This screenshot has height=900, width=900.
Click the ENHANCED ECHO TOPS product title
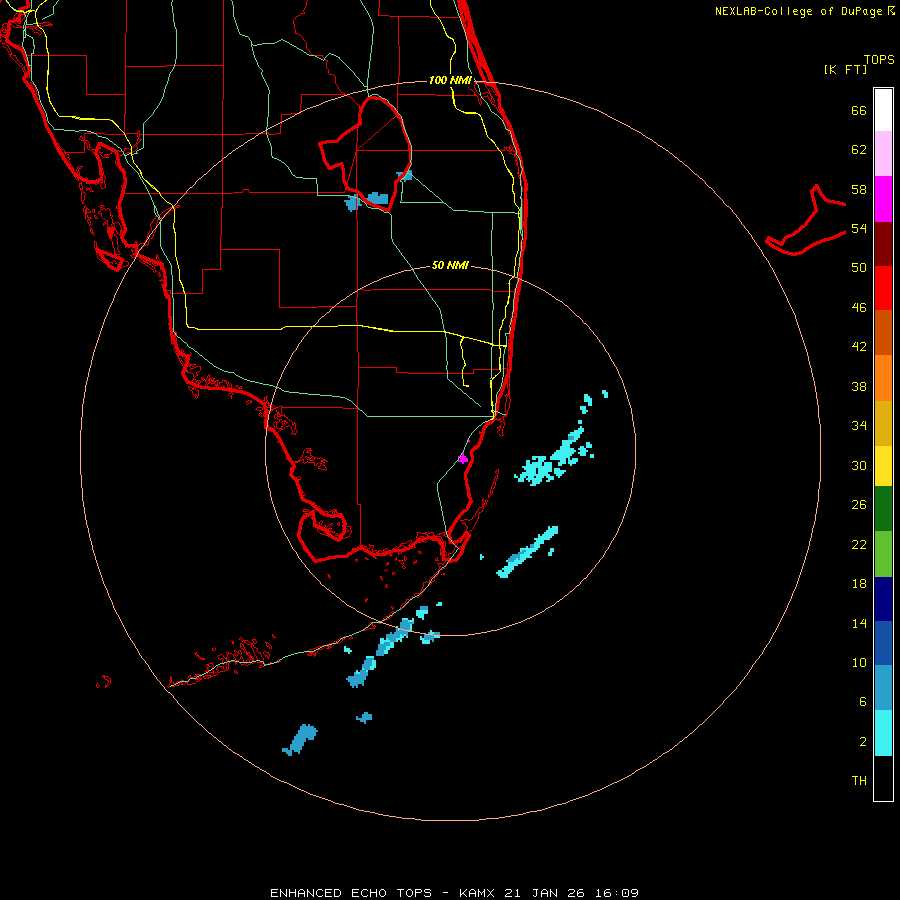(x=351, y=893)
